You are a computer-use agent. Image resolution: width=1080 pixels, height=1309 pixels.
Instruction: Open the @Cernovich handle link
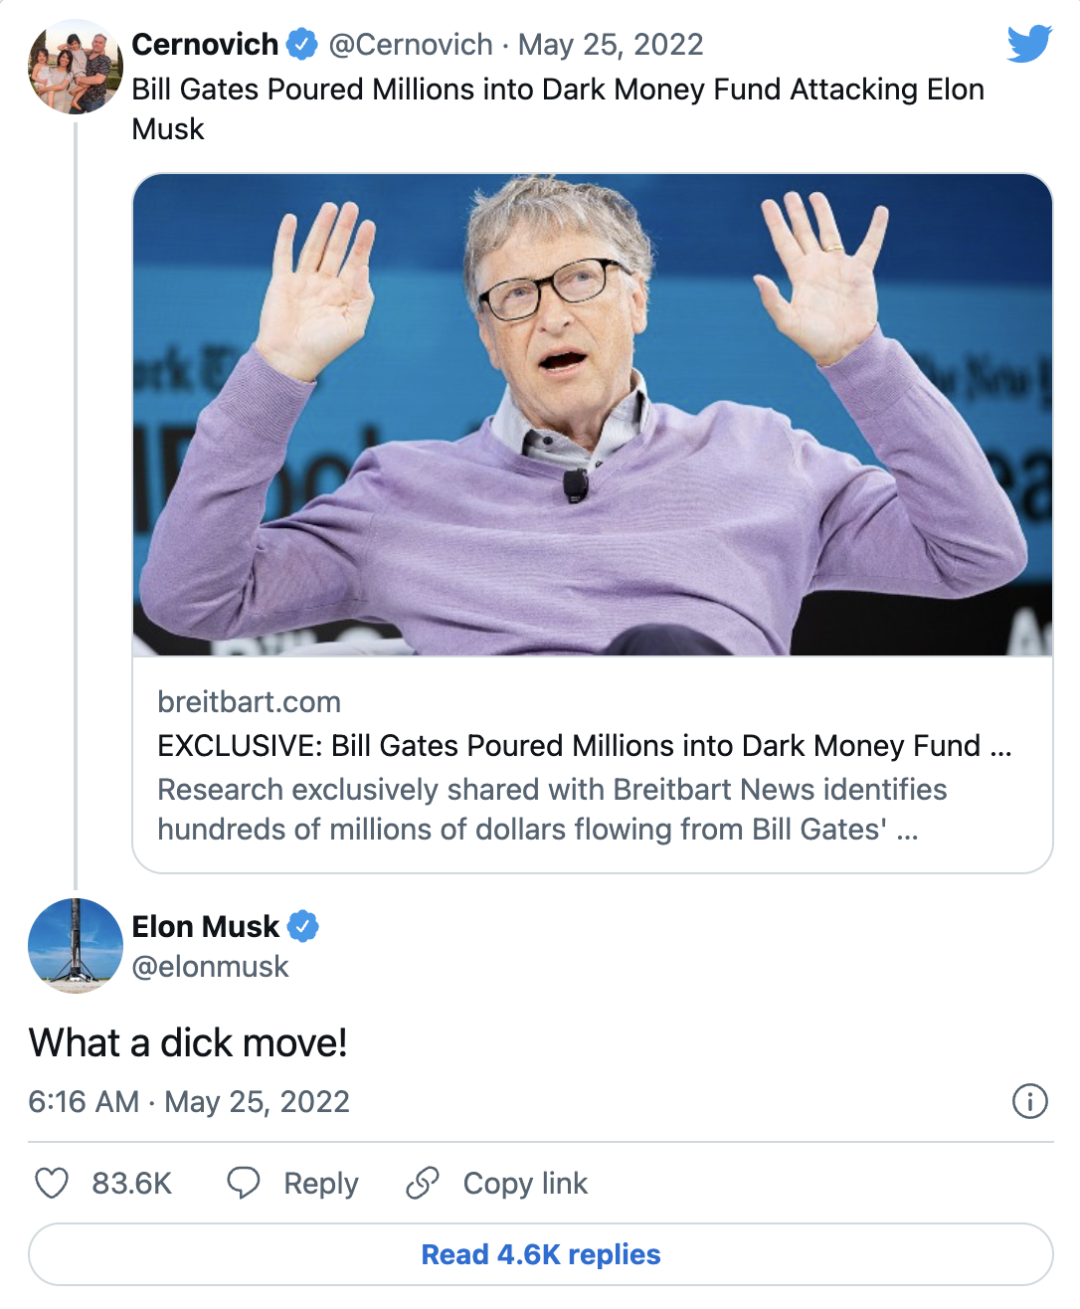point(410,45)
